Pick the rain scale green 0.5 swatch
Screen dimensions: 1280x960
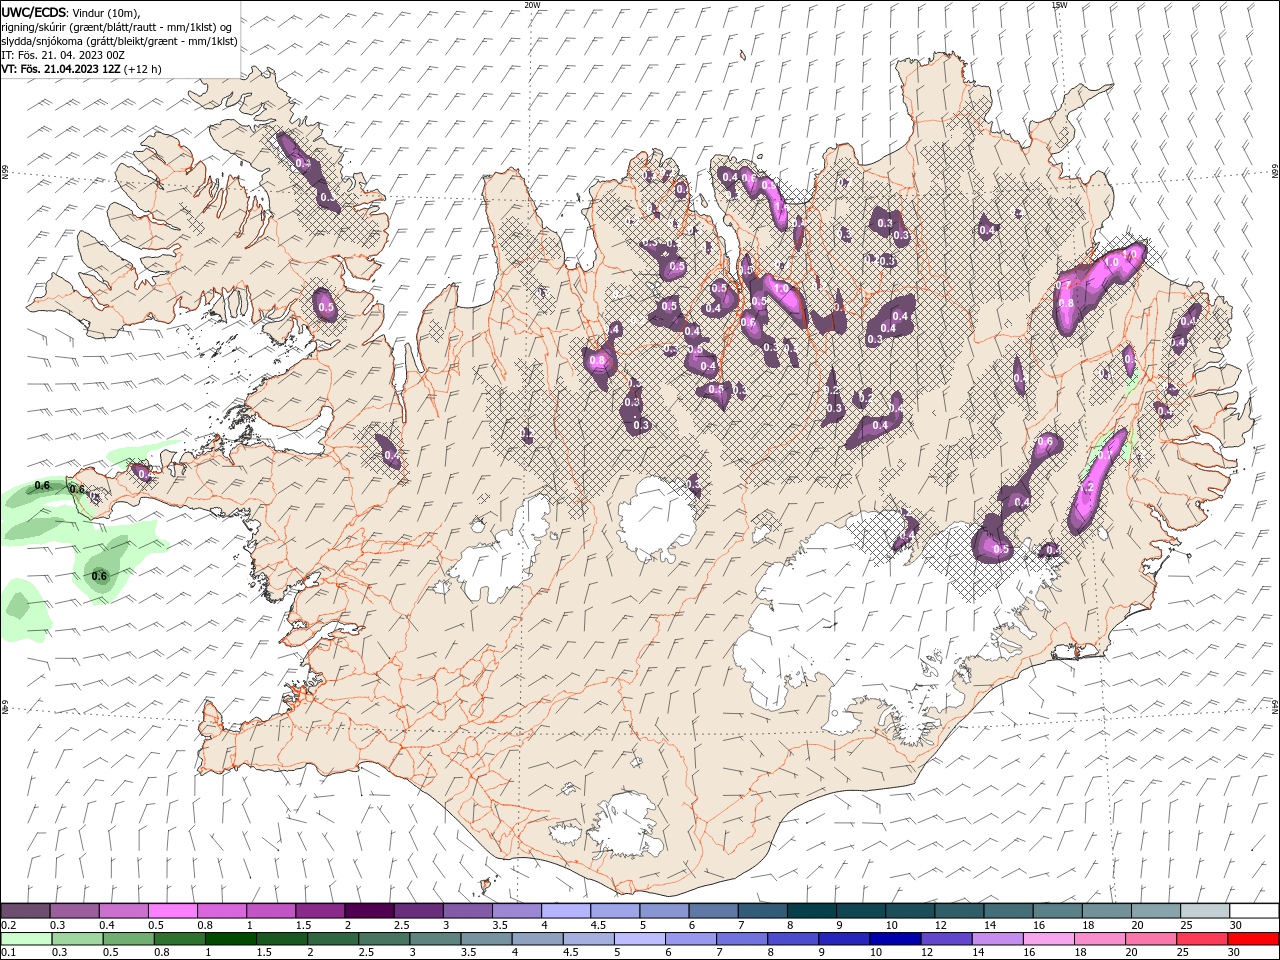click(x=129, y=939)
